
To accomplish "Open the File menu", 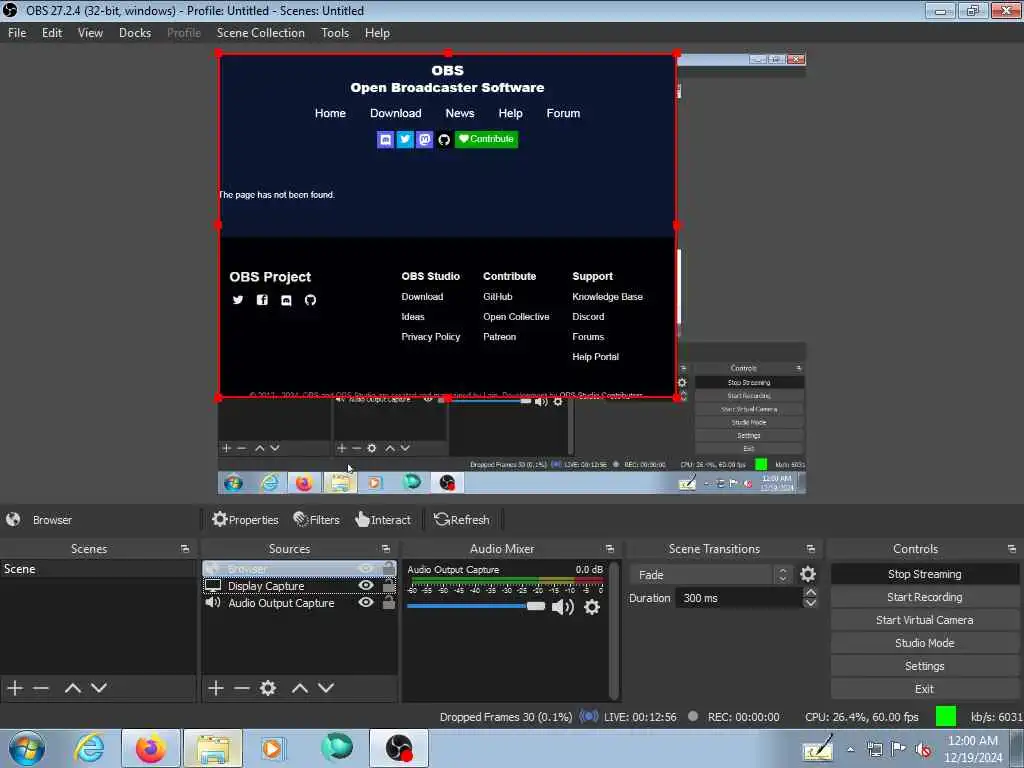I will coord(17,33).
